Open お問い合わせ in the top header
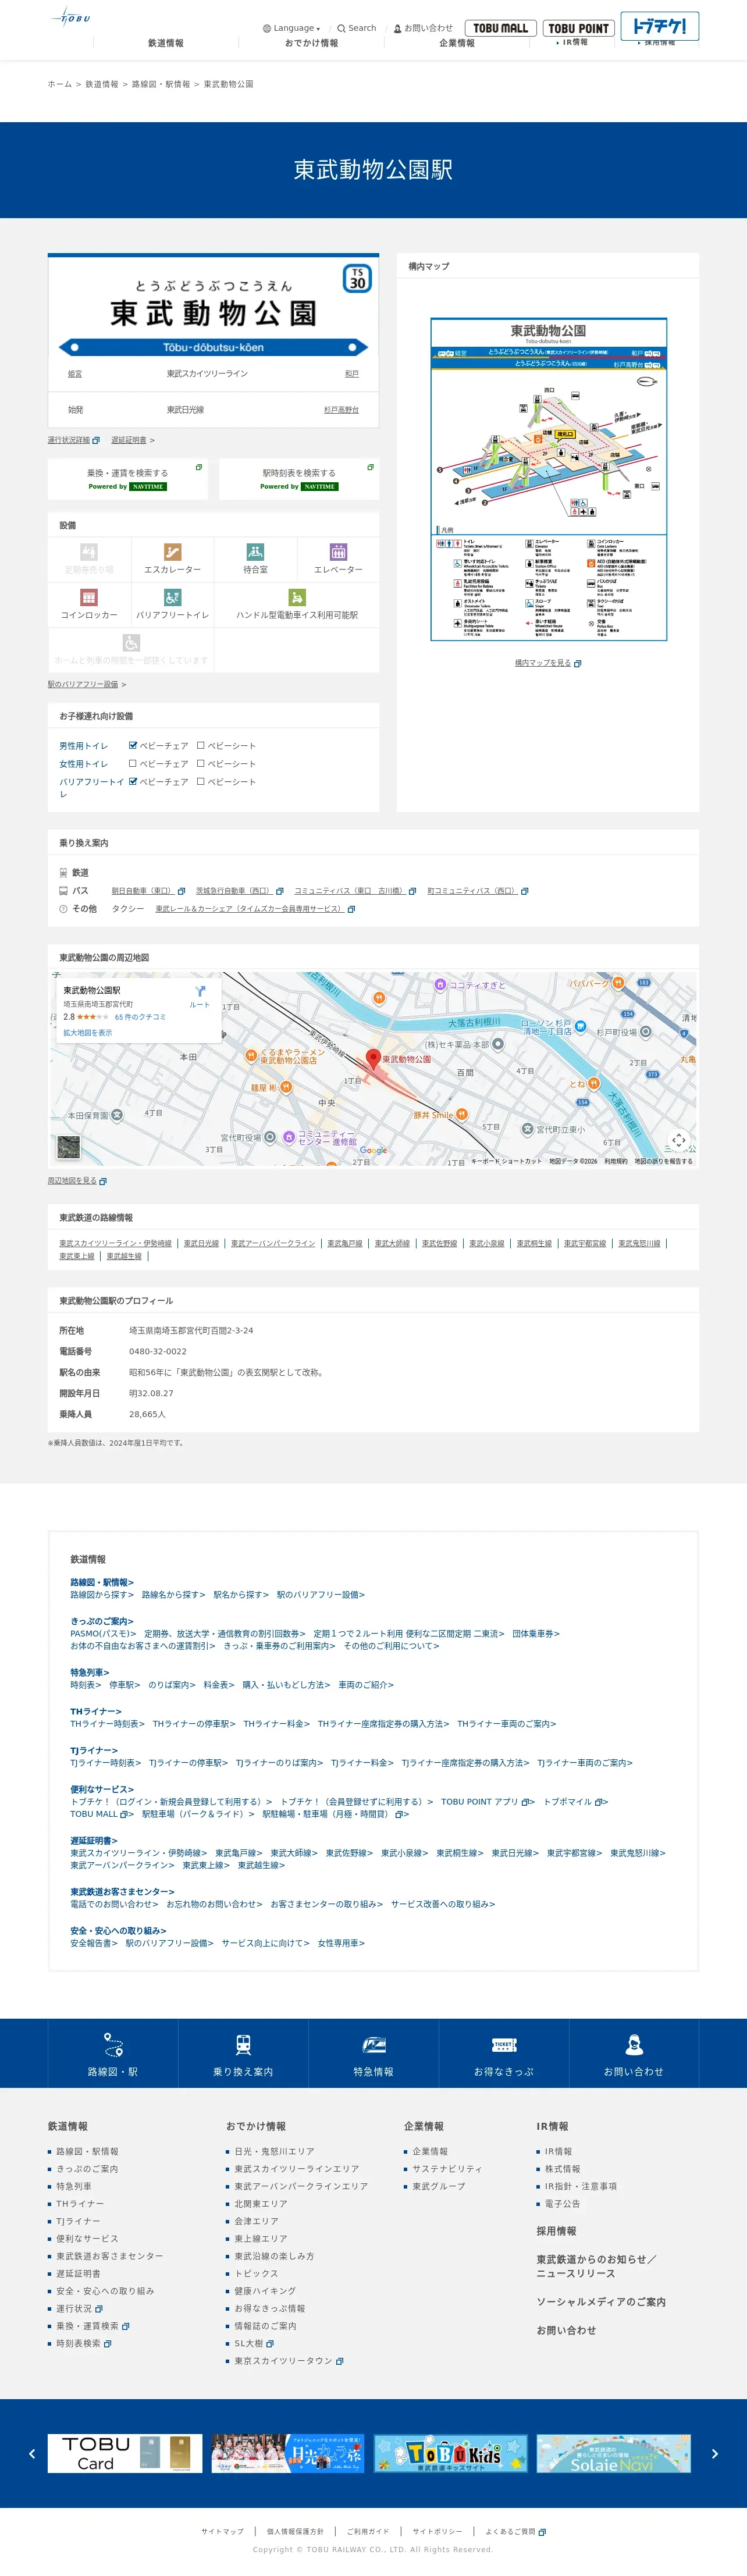 [x=423, y=28]
